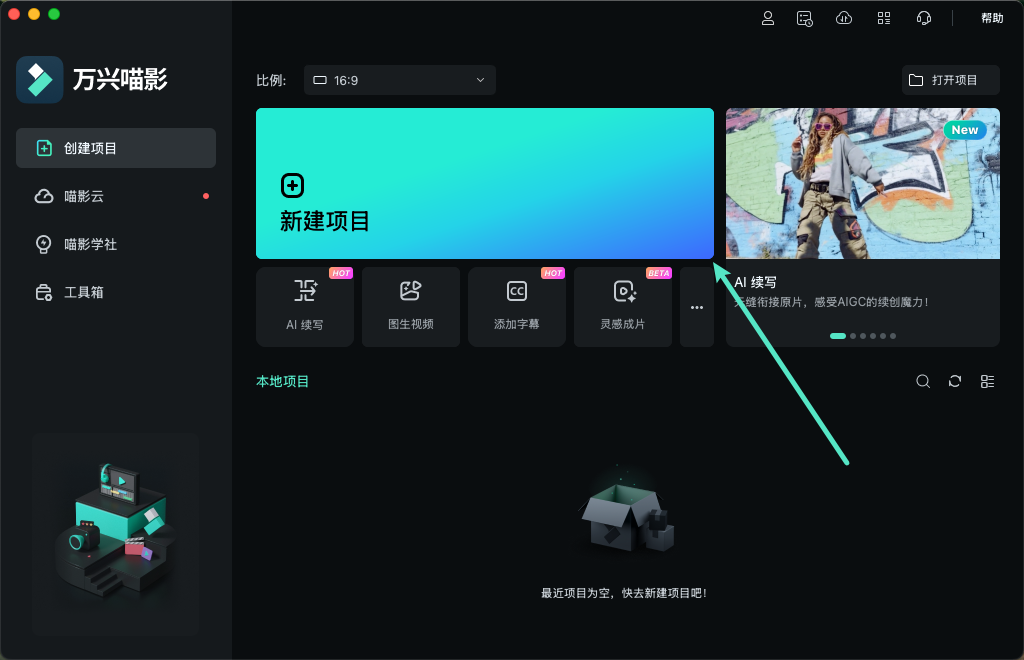Click the second carousel pagination dot
Screen dimensions: 1024x660
852,336
